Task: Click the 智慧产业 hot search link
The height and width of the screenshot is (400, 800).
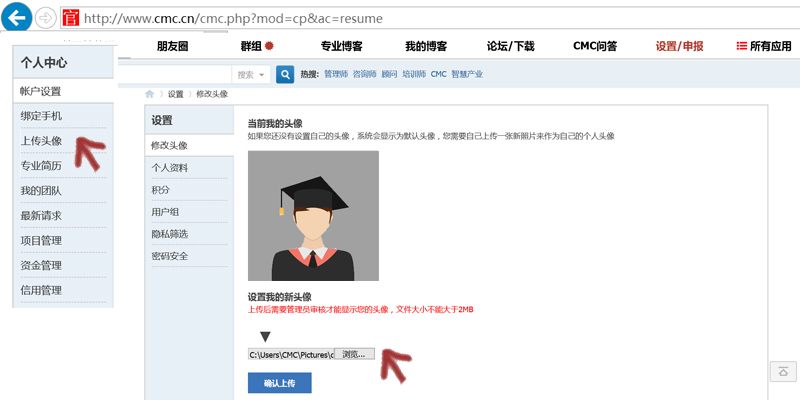Action: click(467, 74)
